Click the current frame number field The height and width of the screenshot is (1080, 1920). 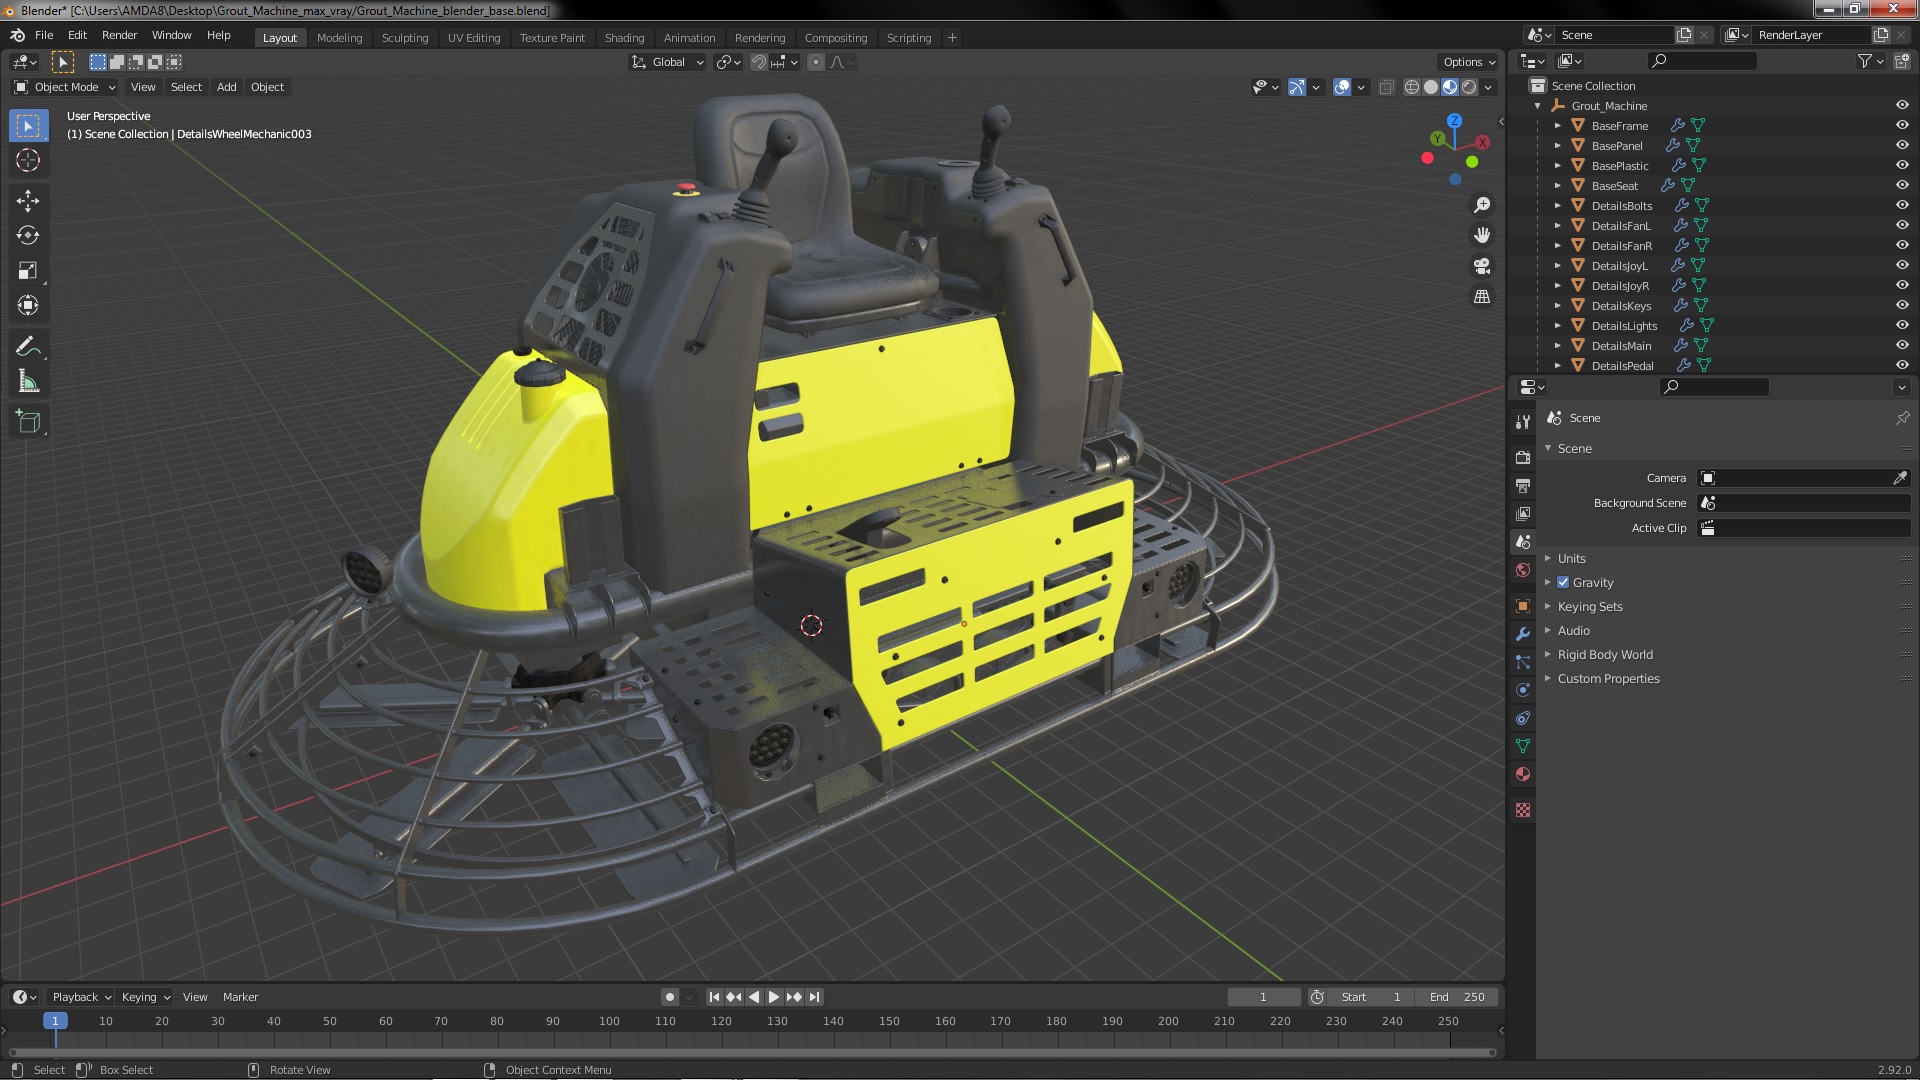pos(1263,997)
